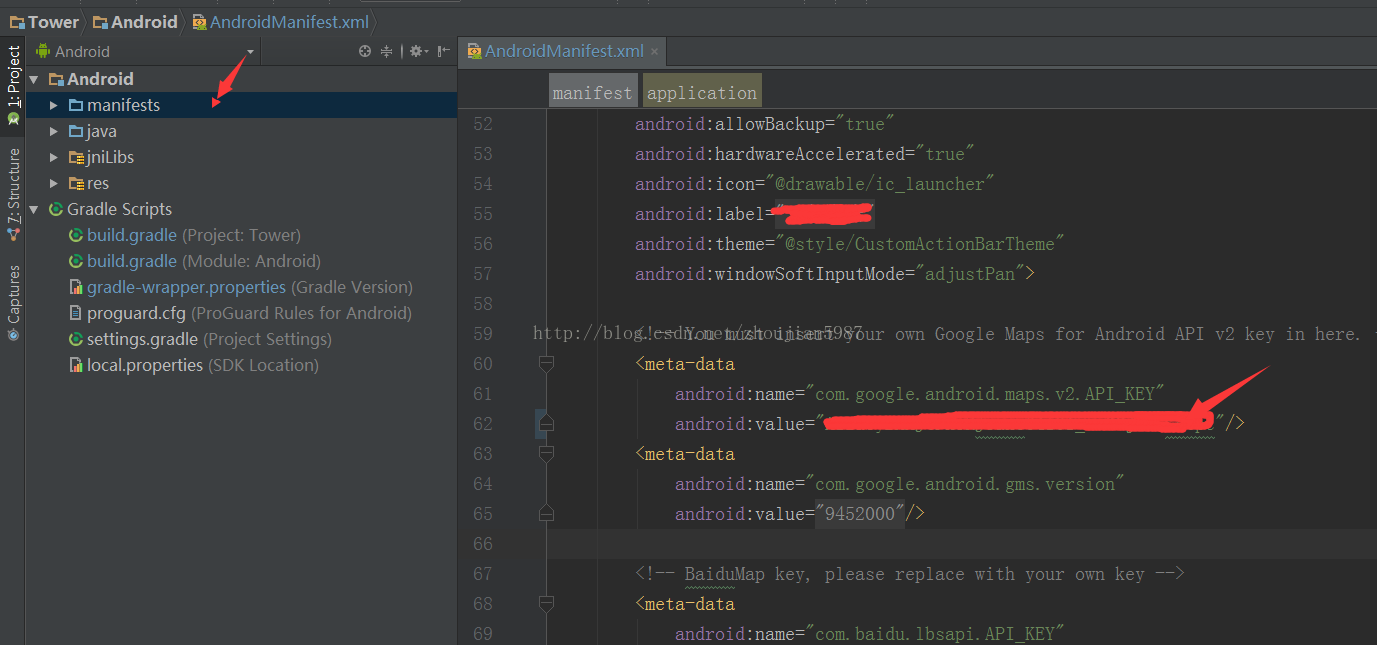Viewport: 1377px width, 645px height.
Task: Collapse the Gradle Scripts node
Action: pos(34,209)
